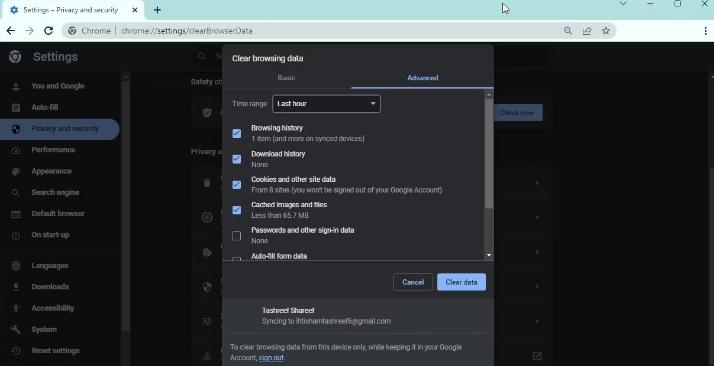Click the Search engine magnifier icon
This screenshot has width=714, height=366.
point(16,193)
